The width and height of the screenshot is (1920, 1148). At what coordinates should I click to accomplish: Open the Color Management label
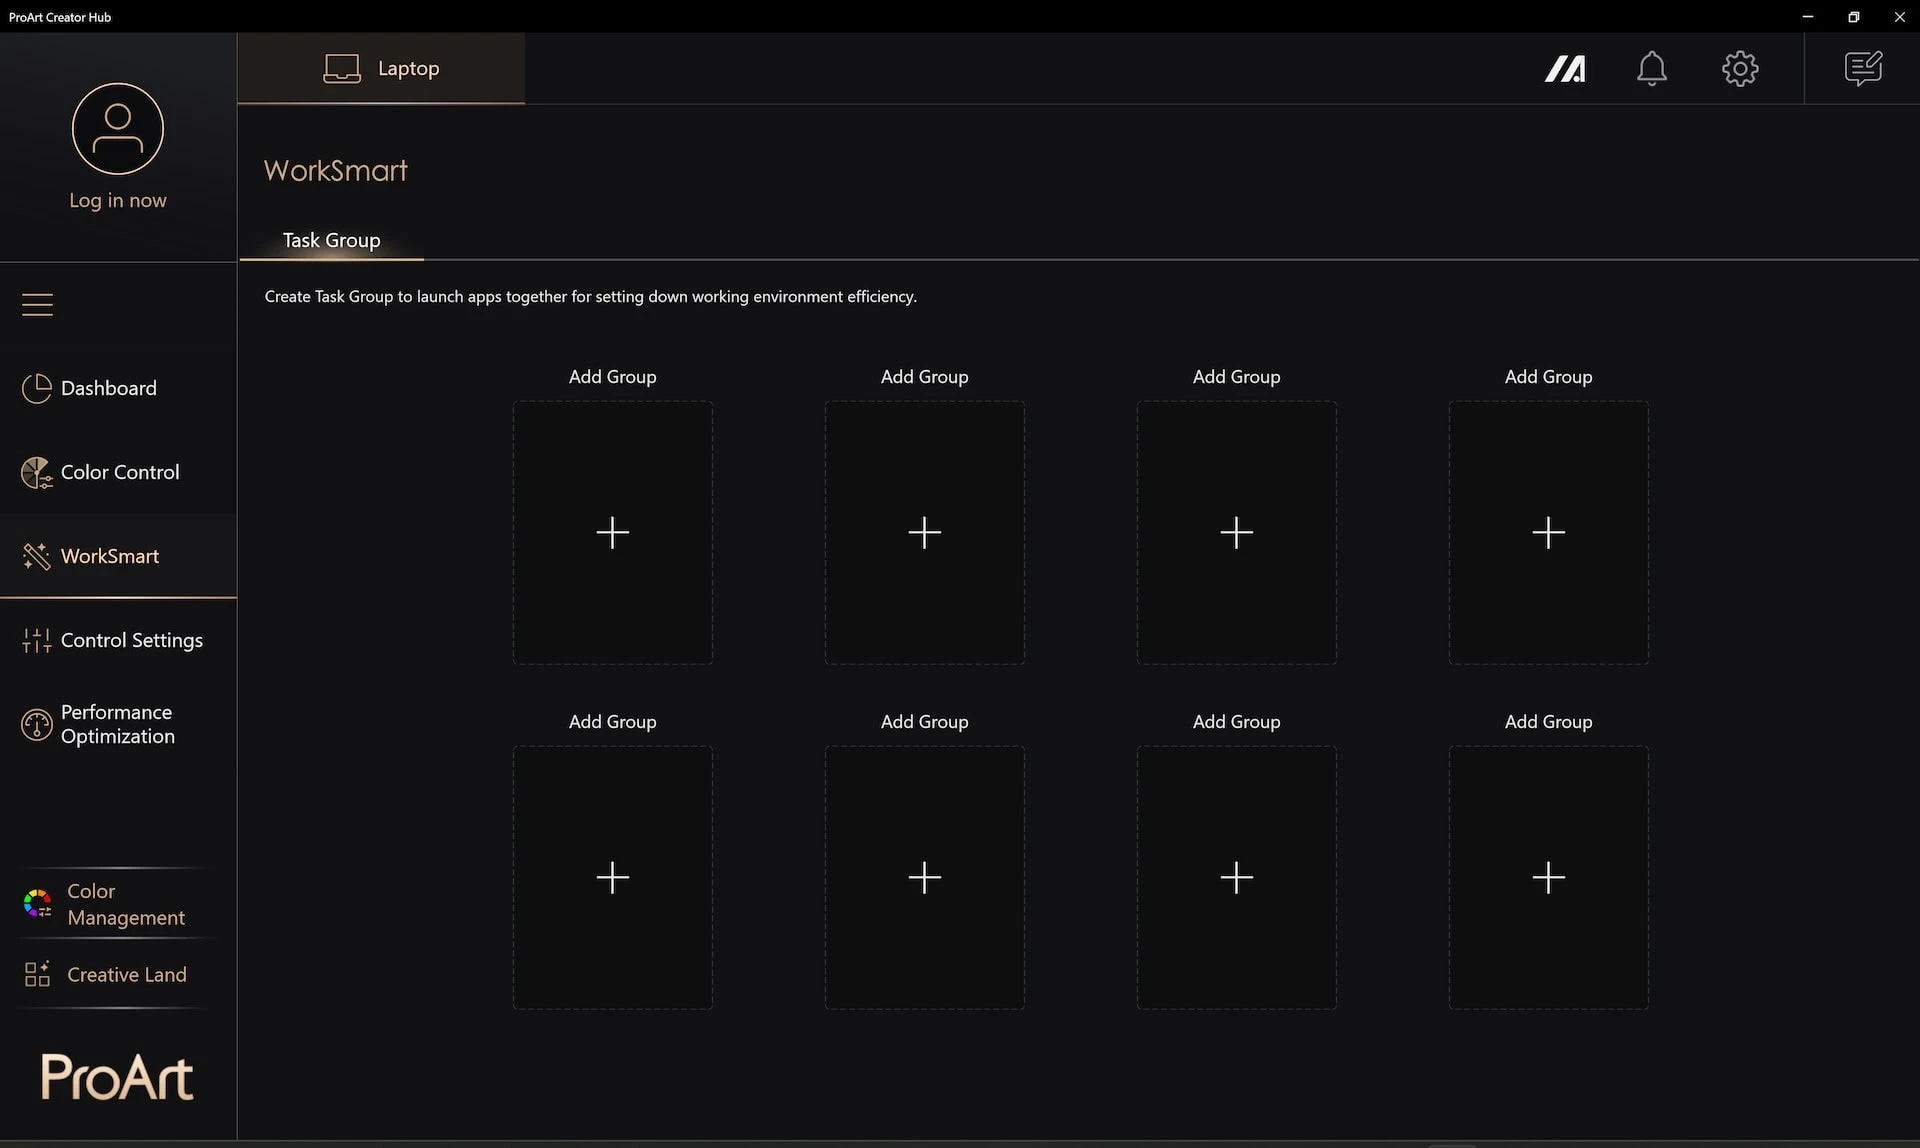(x=126, y=904)
